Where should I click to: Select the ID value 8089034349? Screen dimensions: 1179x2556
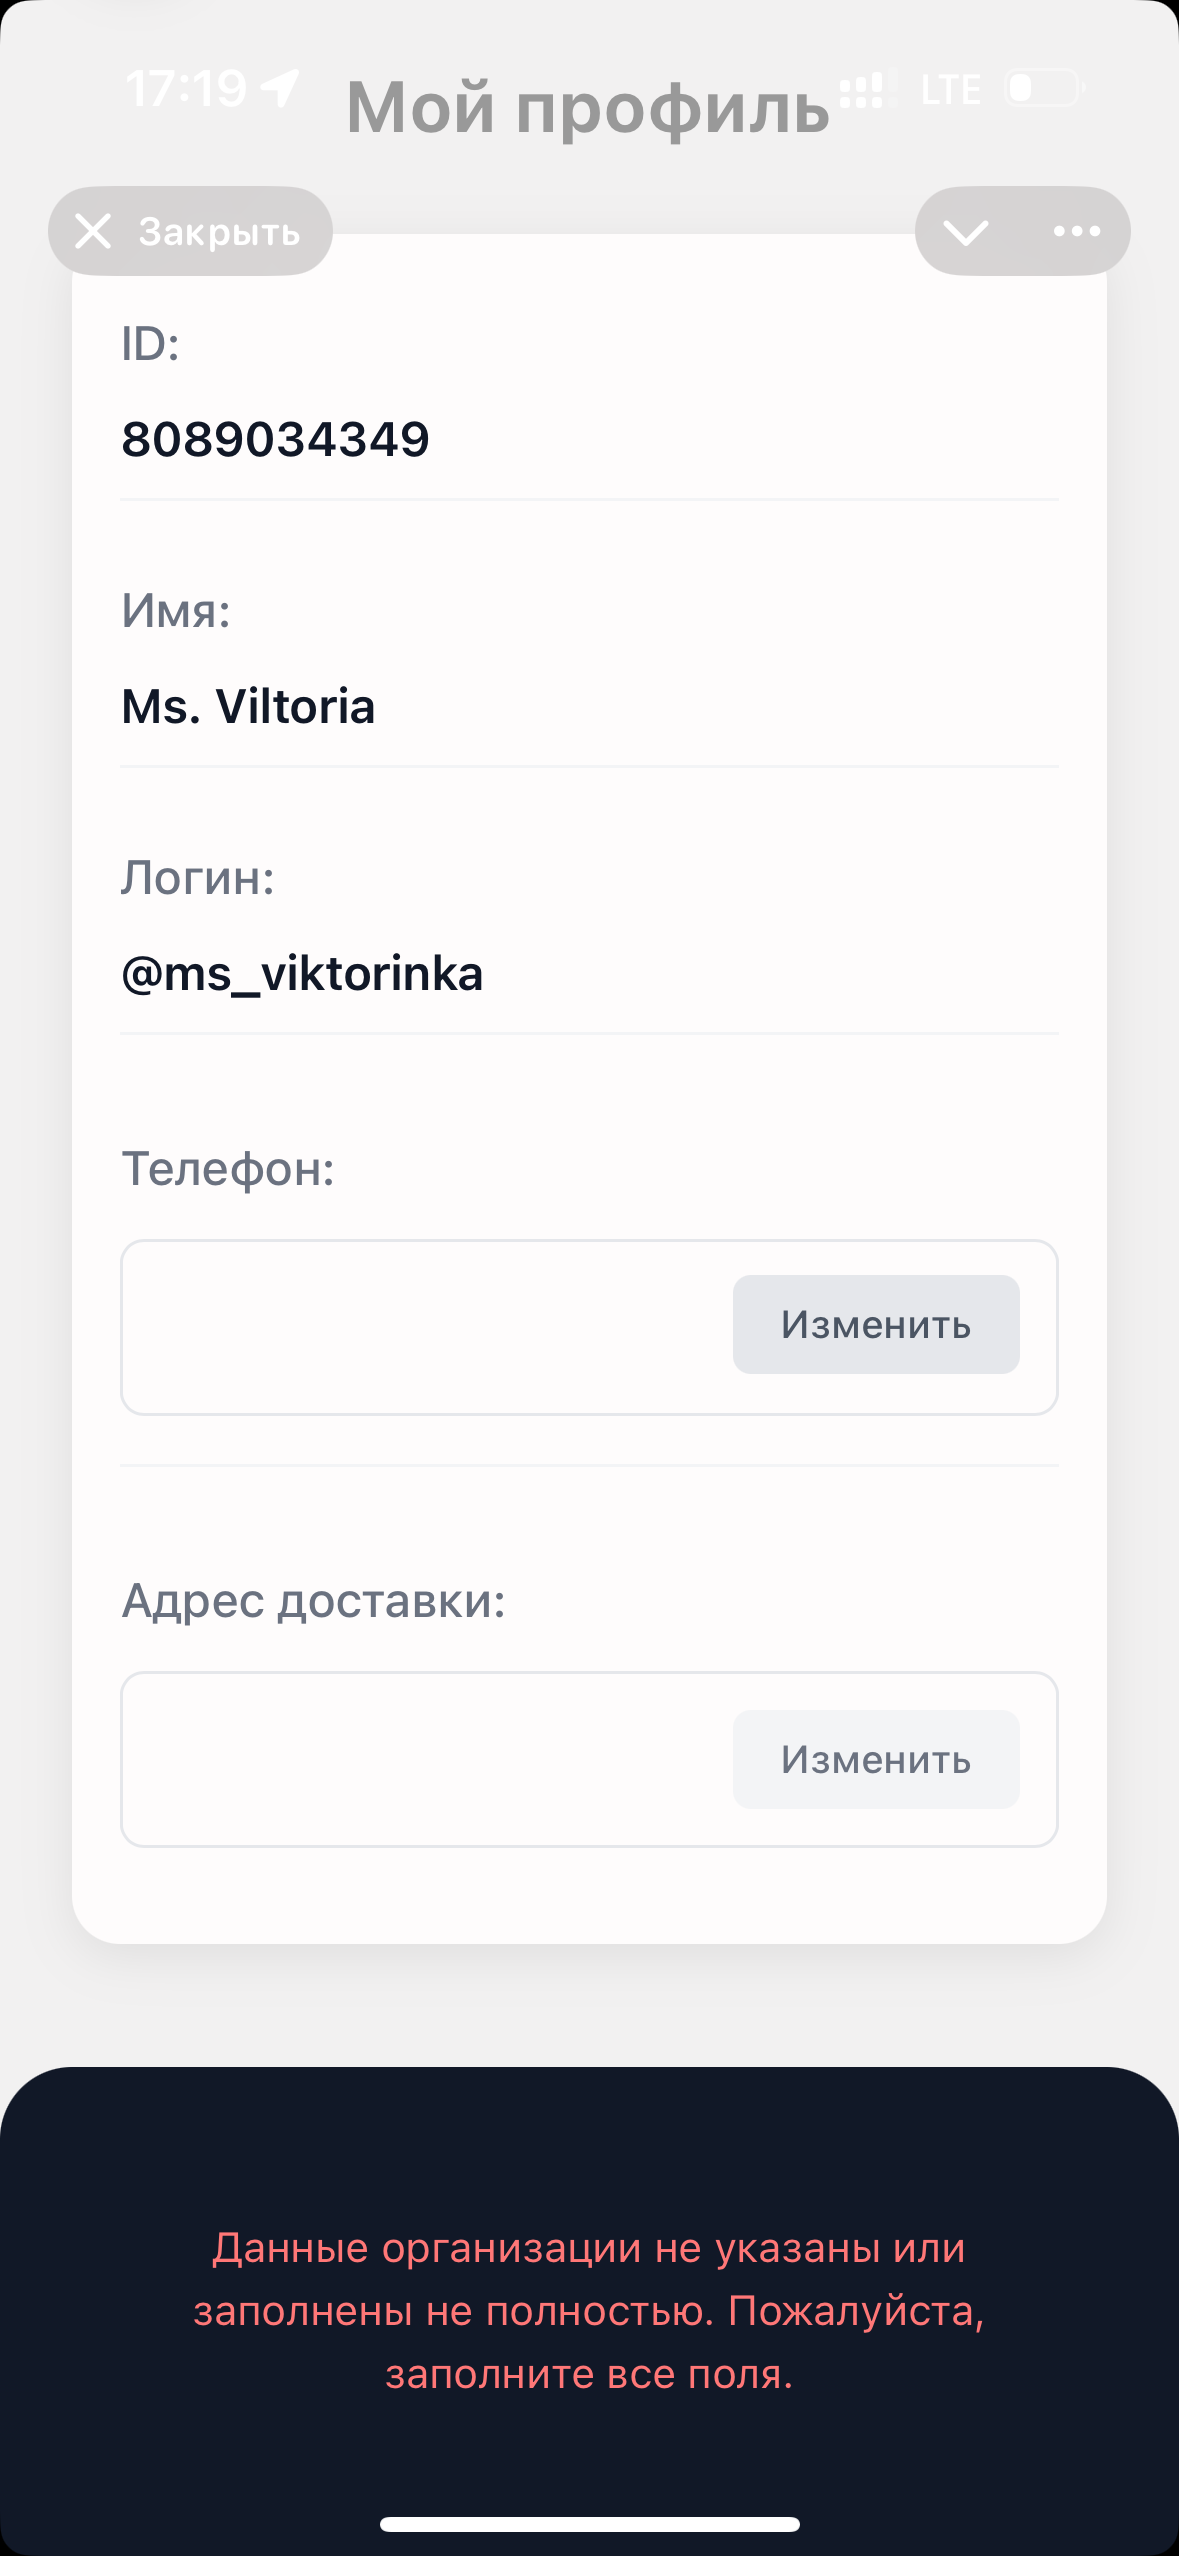tap(277, 437)
